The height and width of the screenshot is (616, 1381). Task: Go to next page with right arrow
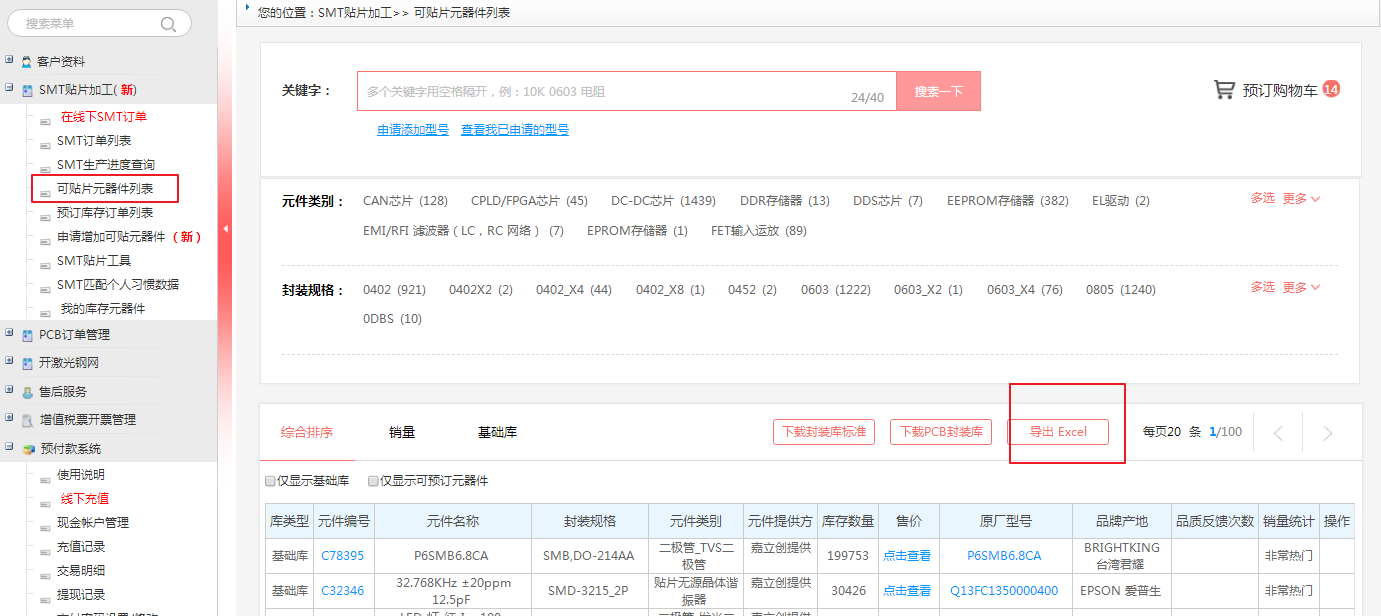pyautogui.click(x=1327, y=433)
